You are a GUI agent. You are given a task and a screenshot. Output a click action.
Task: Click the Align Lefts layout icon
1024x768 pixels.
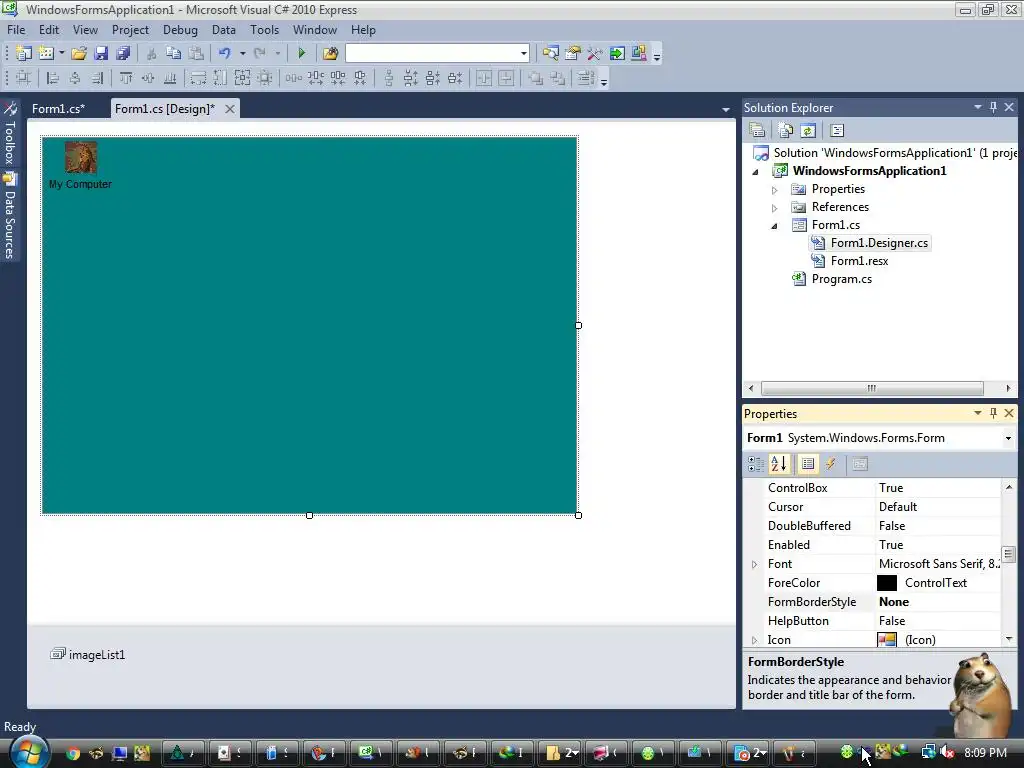[x=53, y=78]
